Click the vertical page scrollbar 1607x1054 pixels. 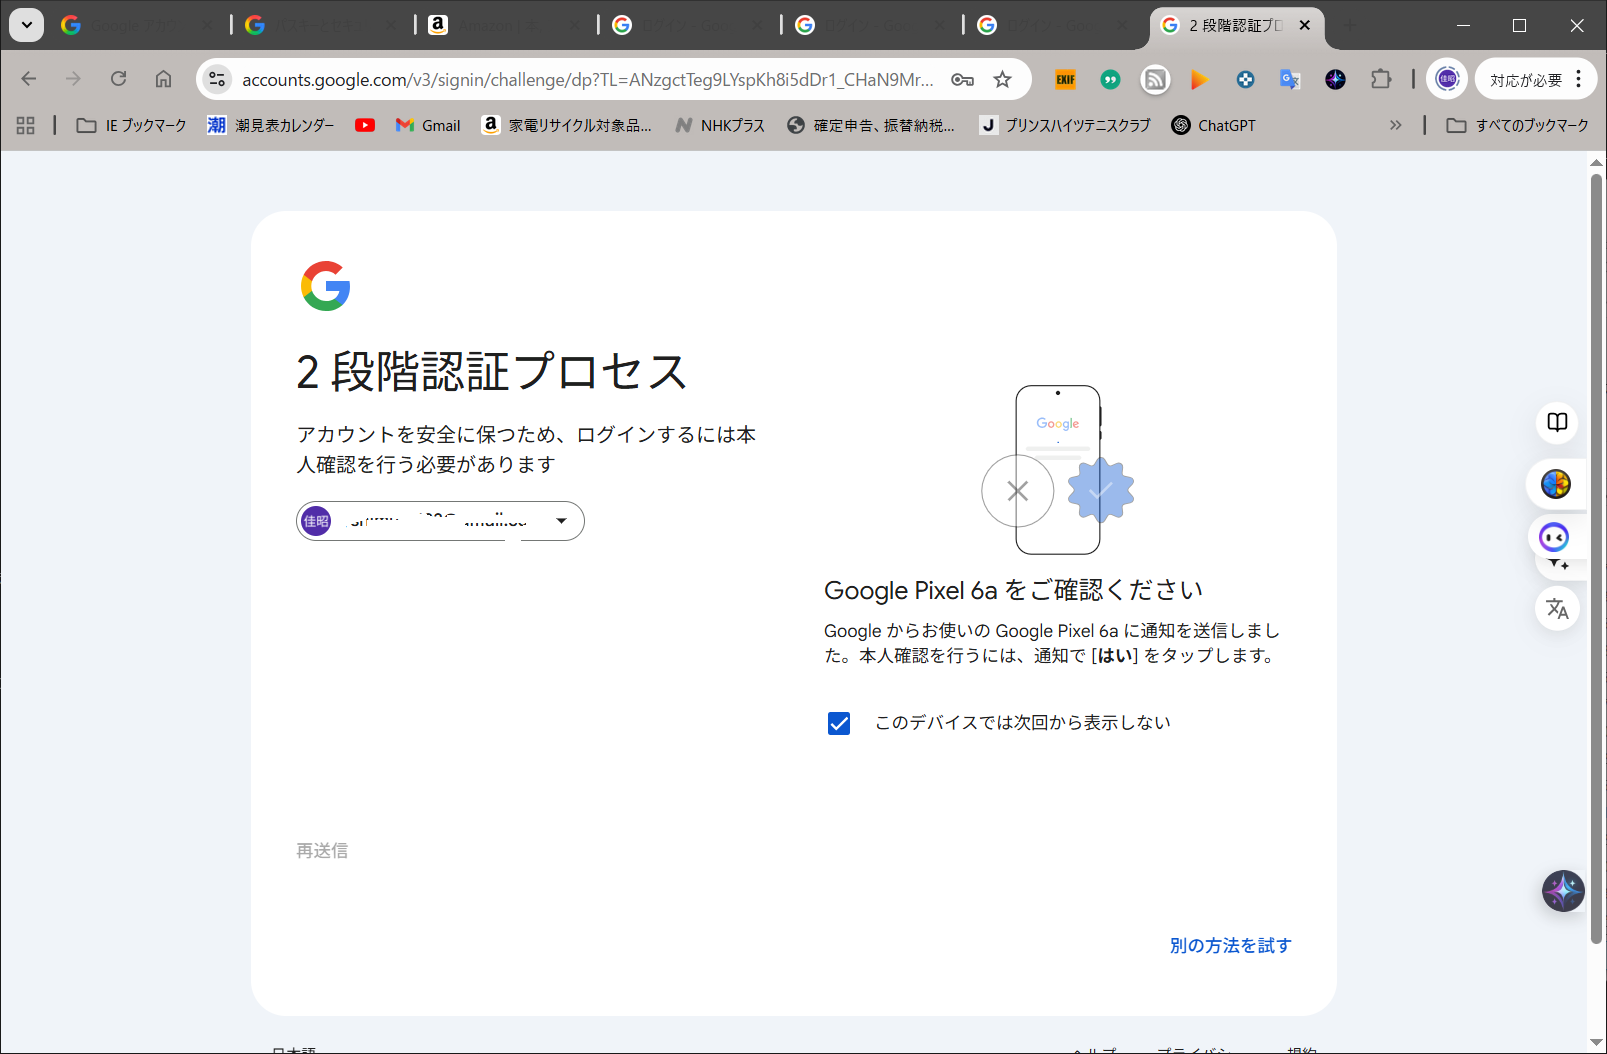coord(1596,560)
